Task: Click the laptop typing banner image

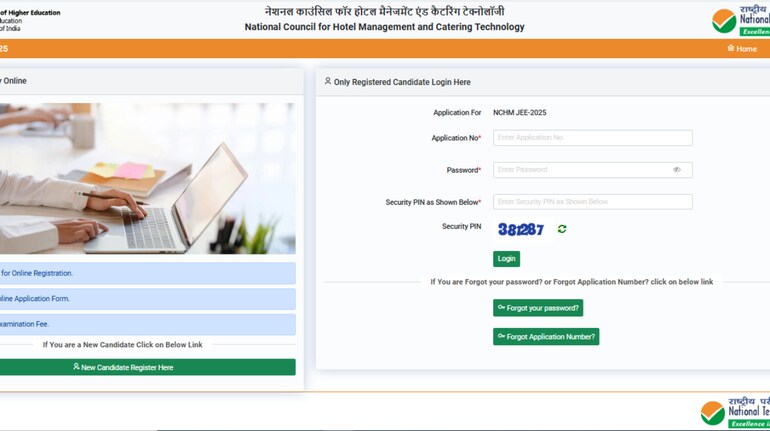Action: click(147, 178)
